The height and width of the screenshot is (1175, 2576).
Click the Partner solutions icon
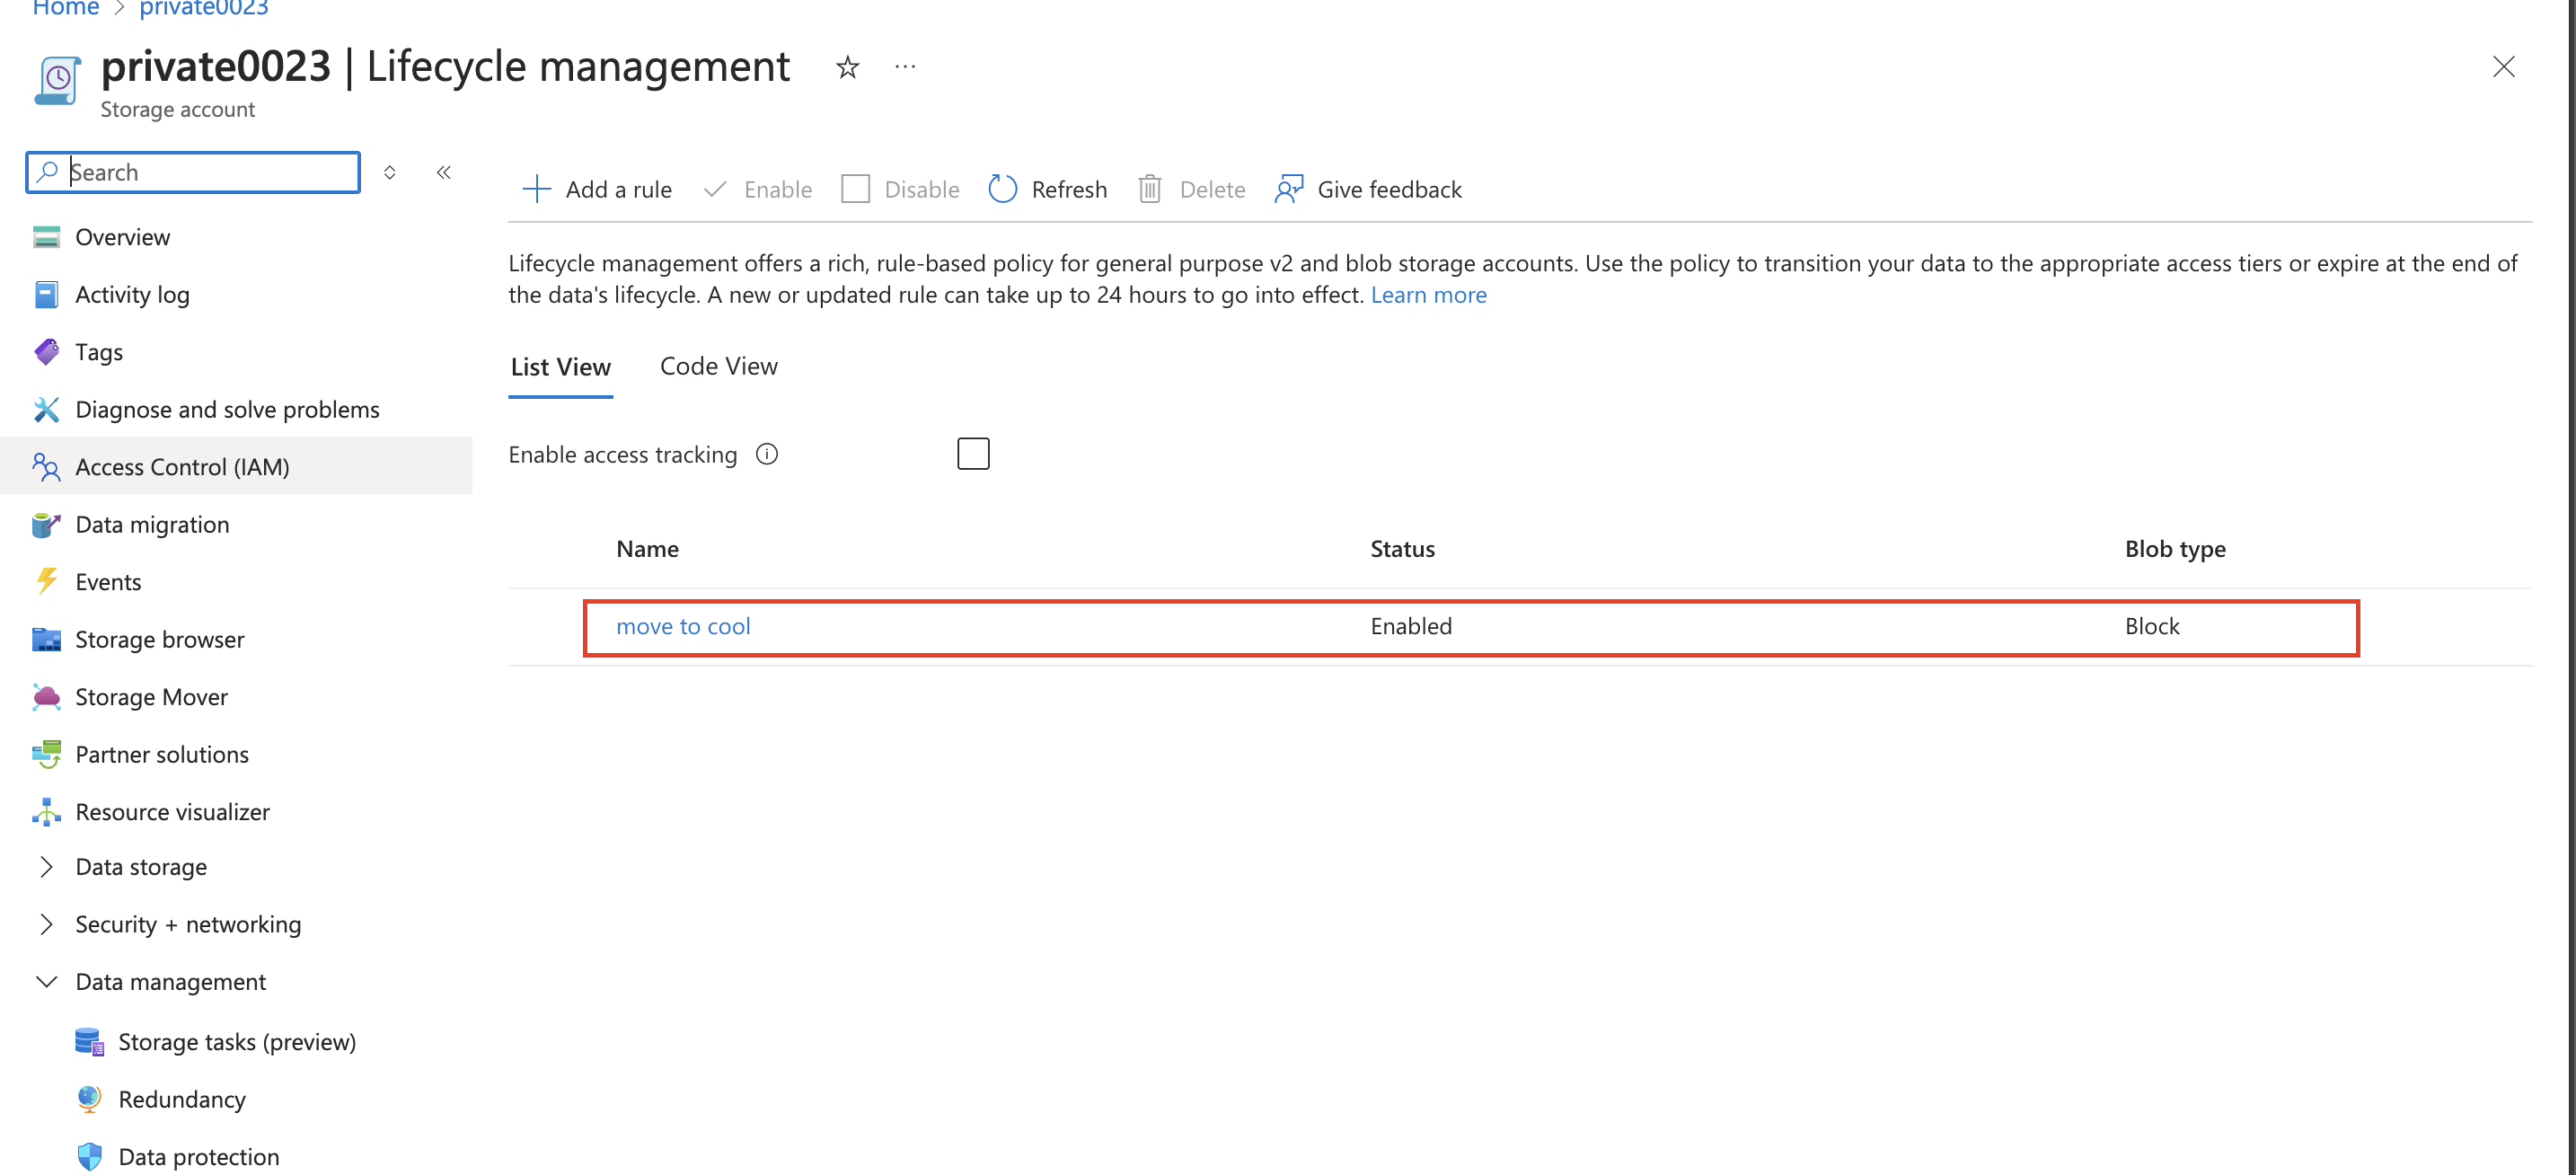(46, 754)
